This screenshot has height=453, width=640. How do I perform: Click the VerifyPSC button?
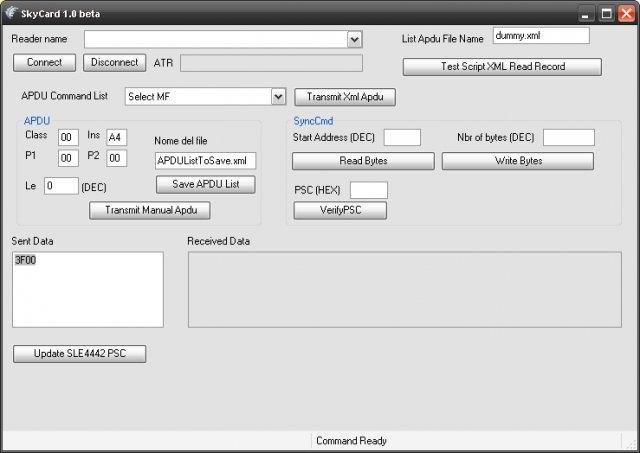(x=340, y=211)
